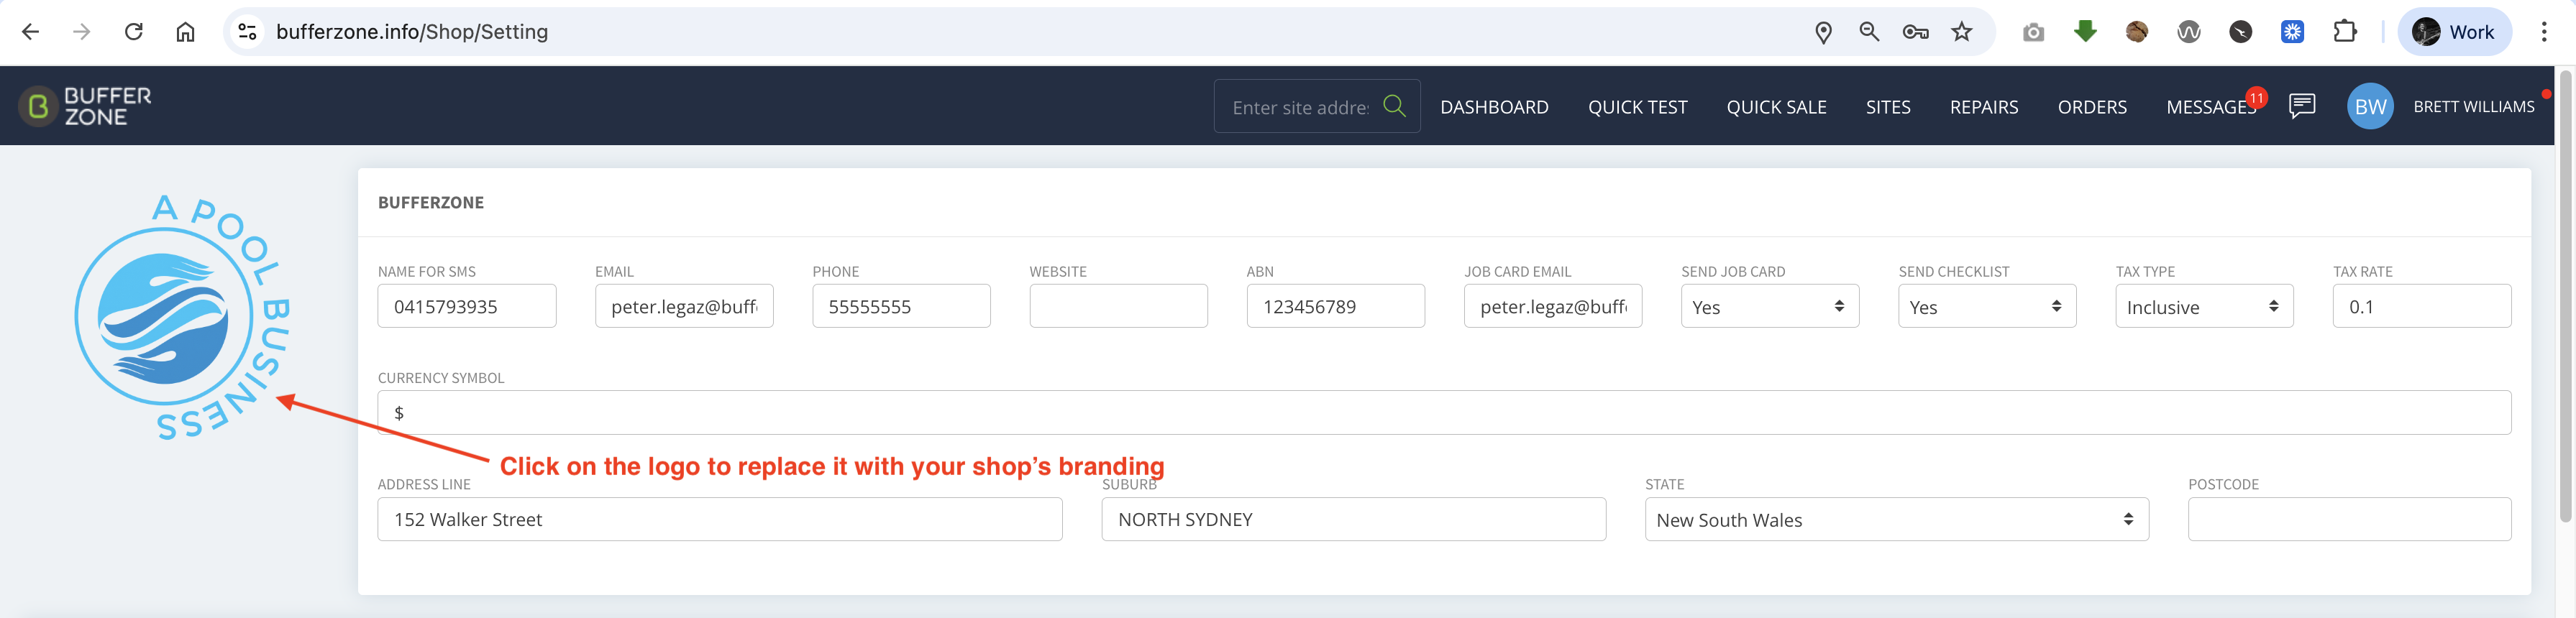Open the chat bubble icon in navbar

click(2302, 106)
